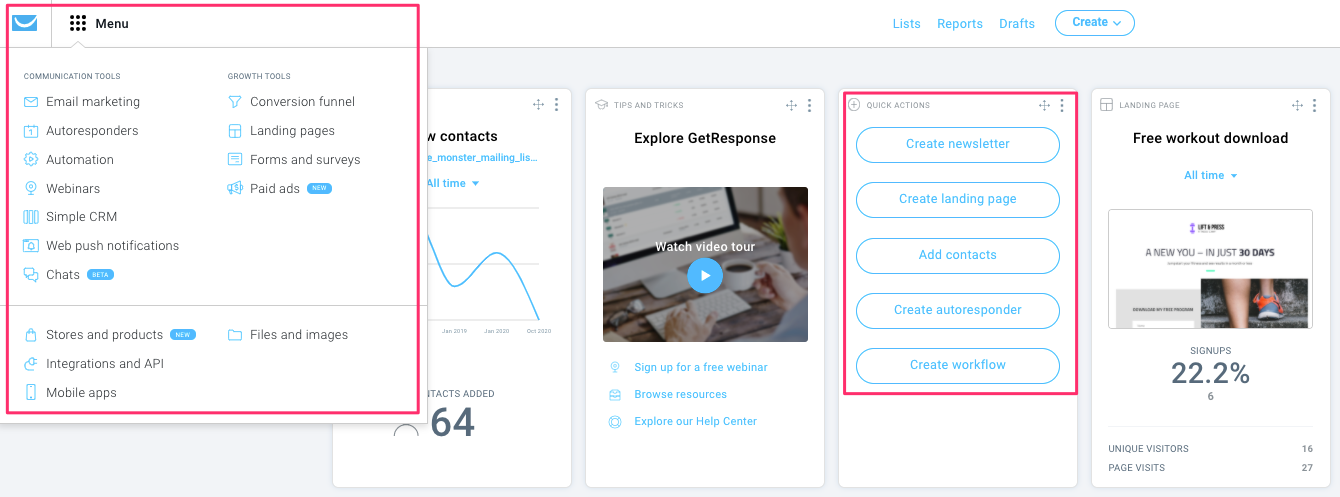Click the Conversion funnel icon
This screenshot has height=497, width=1340.
point(235,102)
